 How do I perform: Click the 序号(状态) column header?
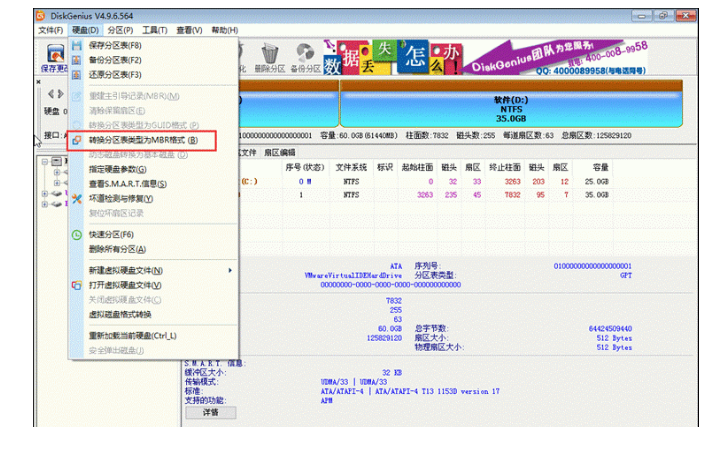(305, 167)
